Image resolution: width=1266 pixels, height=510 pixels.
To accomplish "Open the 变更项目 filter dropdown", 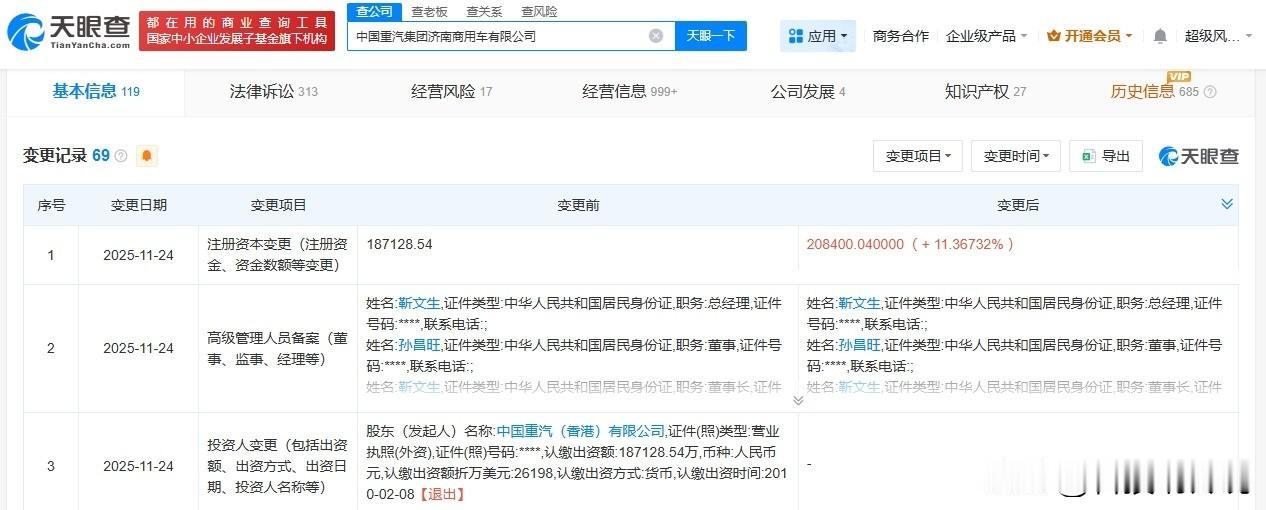I will pyautogui.click(x=918, y=156).
